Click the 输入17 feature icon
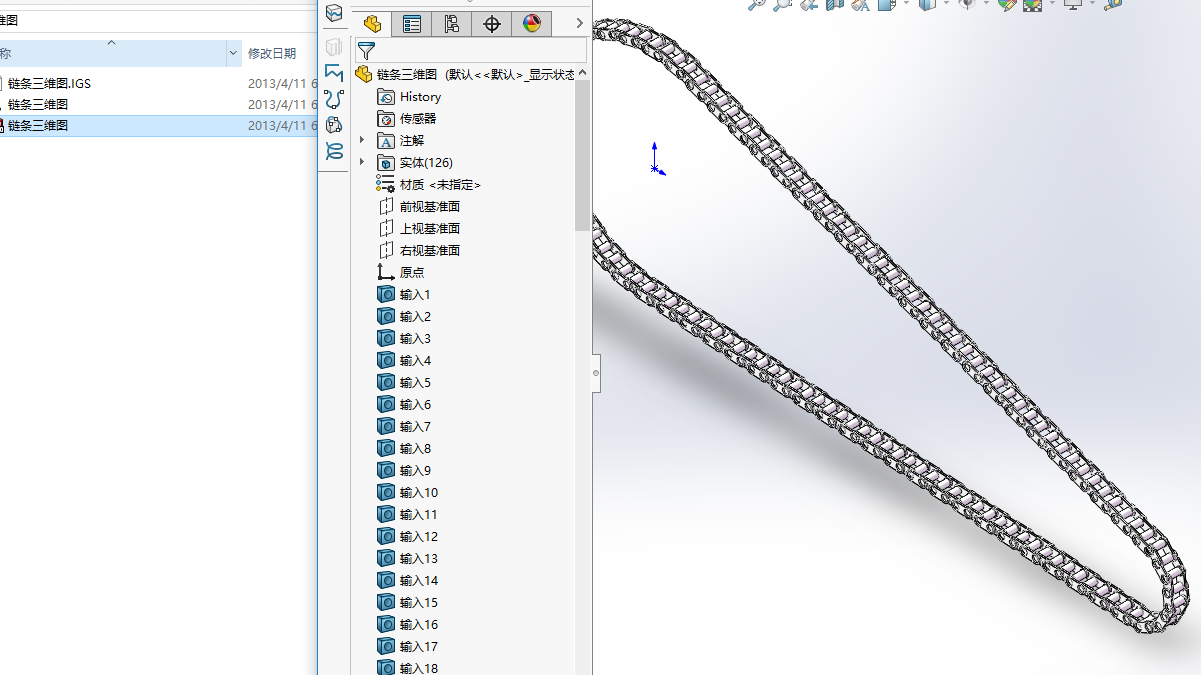Image resolution: width=1201 pixels, height=675 pixels. tap(386, 647)
